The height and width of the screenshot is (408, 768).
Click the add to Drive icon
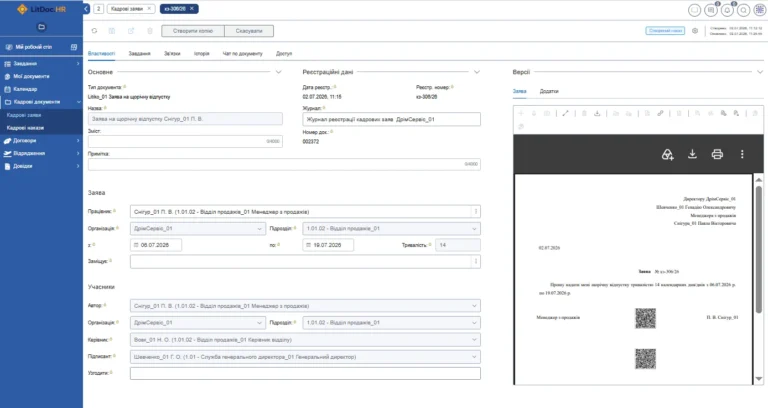(667, 154)
